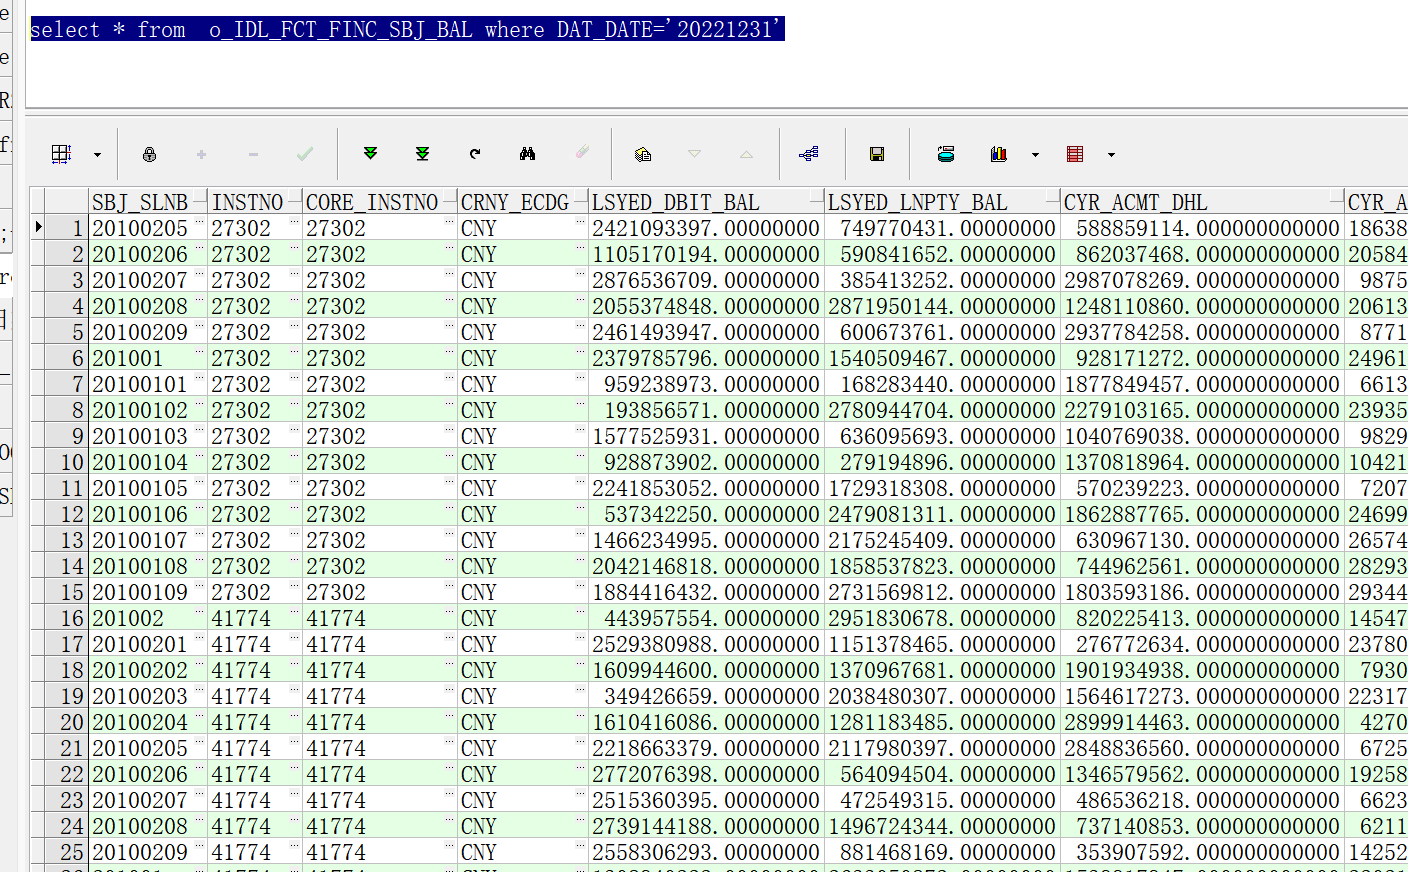Click value 881468169.00000000

[x=942, y=852]
